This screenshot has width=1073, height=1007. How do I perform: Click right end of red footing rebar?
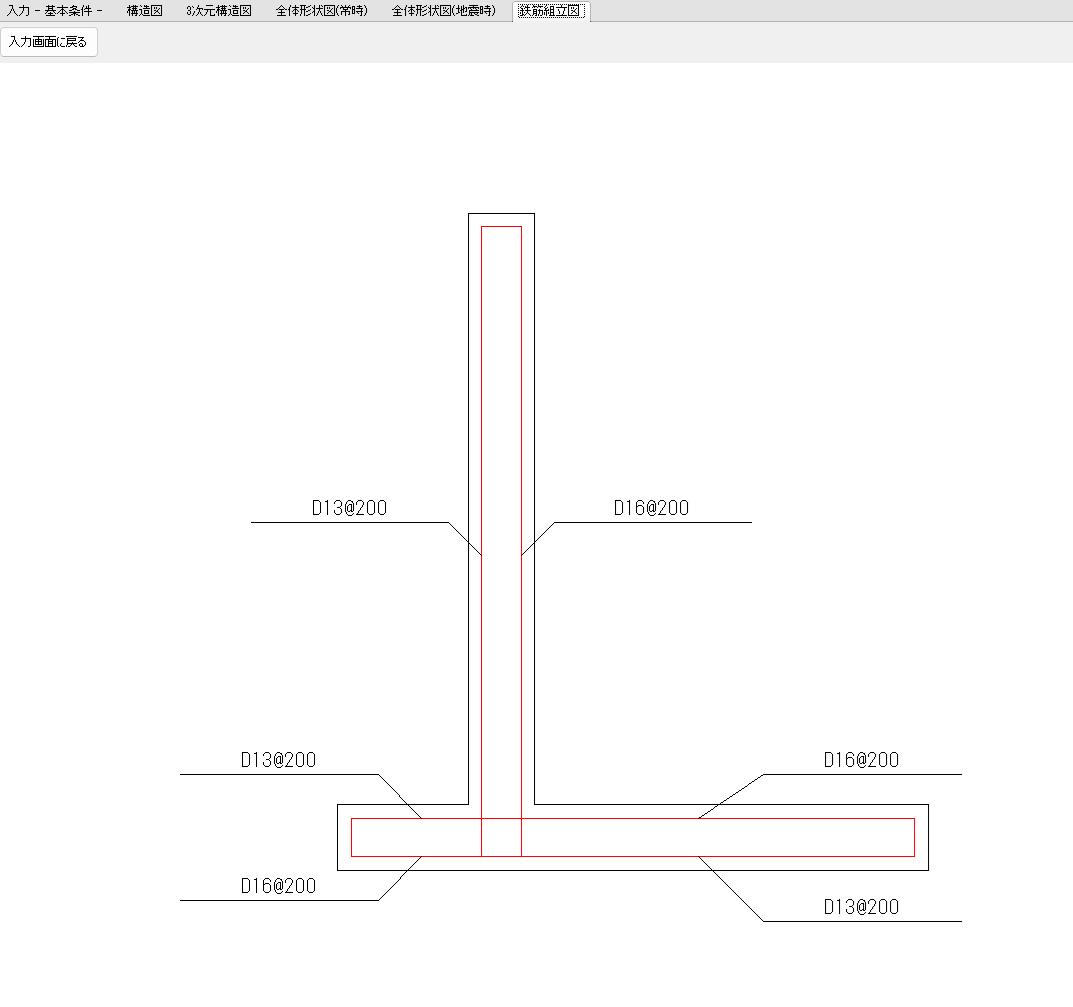coord(915,837)
